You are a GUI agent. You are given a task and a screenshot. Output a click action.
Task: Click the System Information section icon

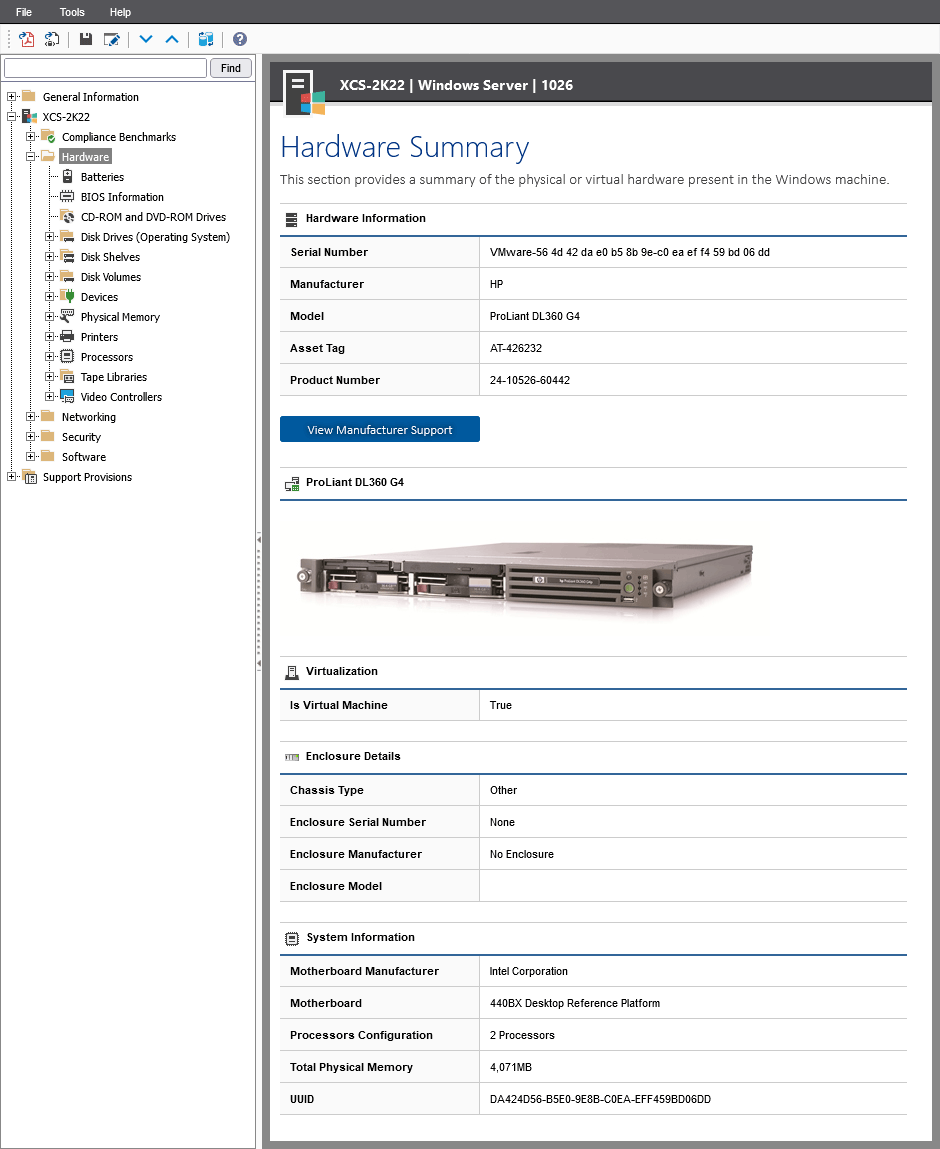pyautogui.click(x=292, y=938)
